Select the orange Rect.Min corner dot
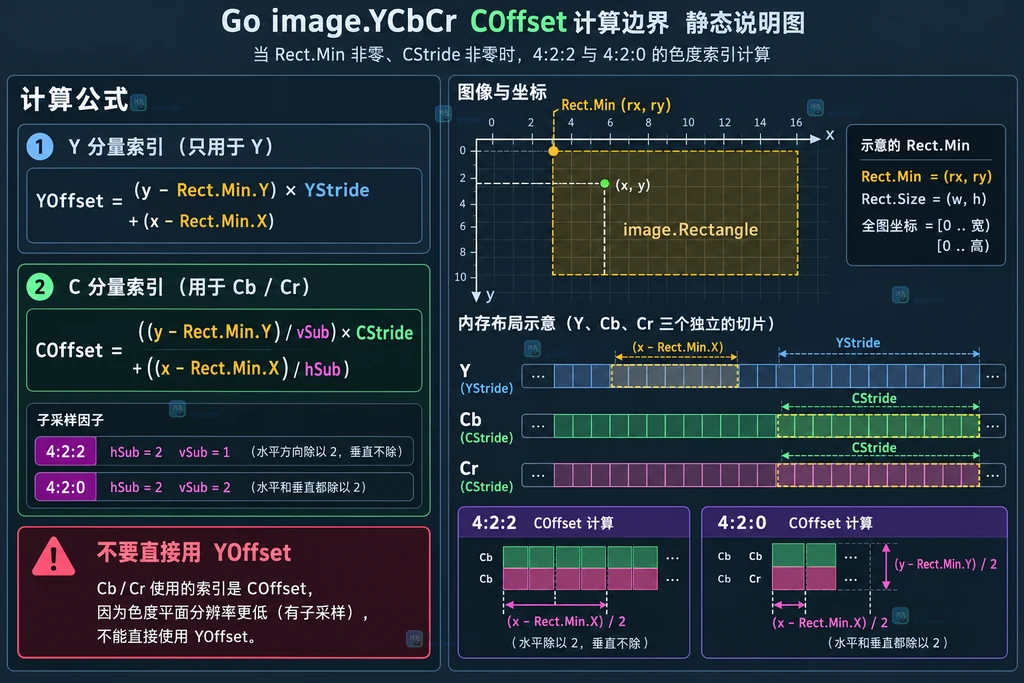The height and width of the screenshot is (683, 1024). [x=553, y=151]
